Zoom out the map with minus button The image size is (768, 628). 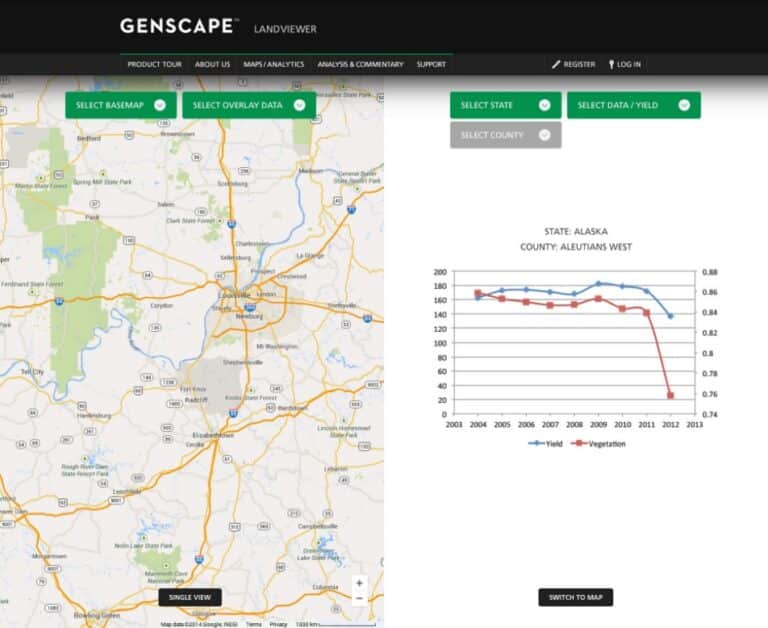point(360,598)
